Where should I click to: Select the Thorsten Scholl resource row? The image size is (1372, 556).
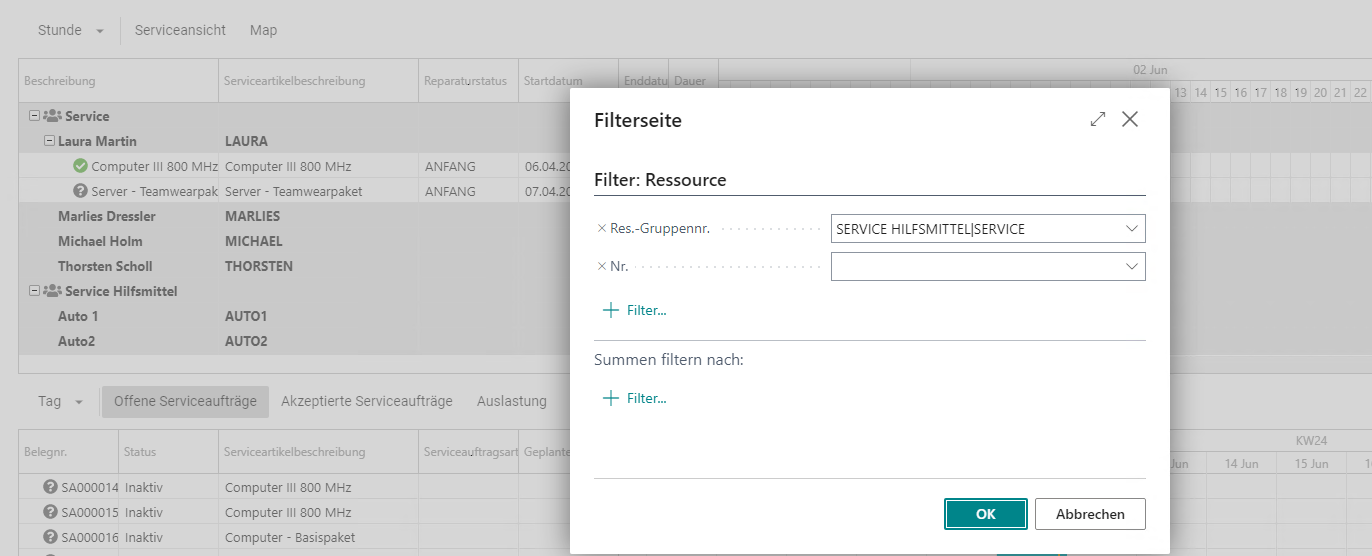point(294,266)
